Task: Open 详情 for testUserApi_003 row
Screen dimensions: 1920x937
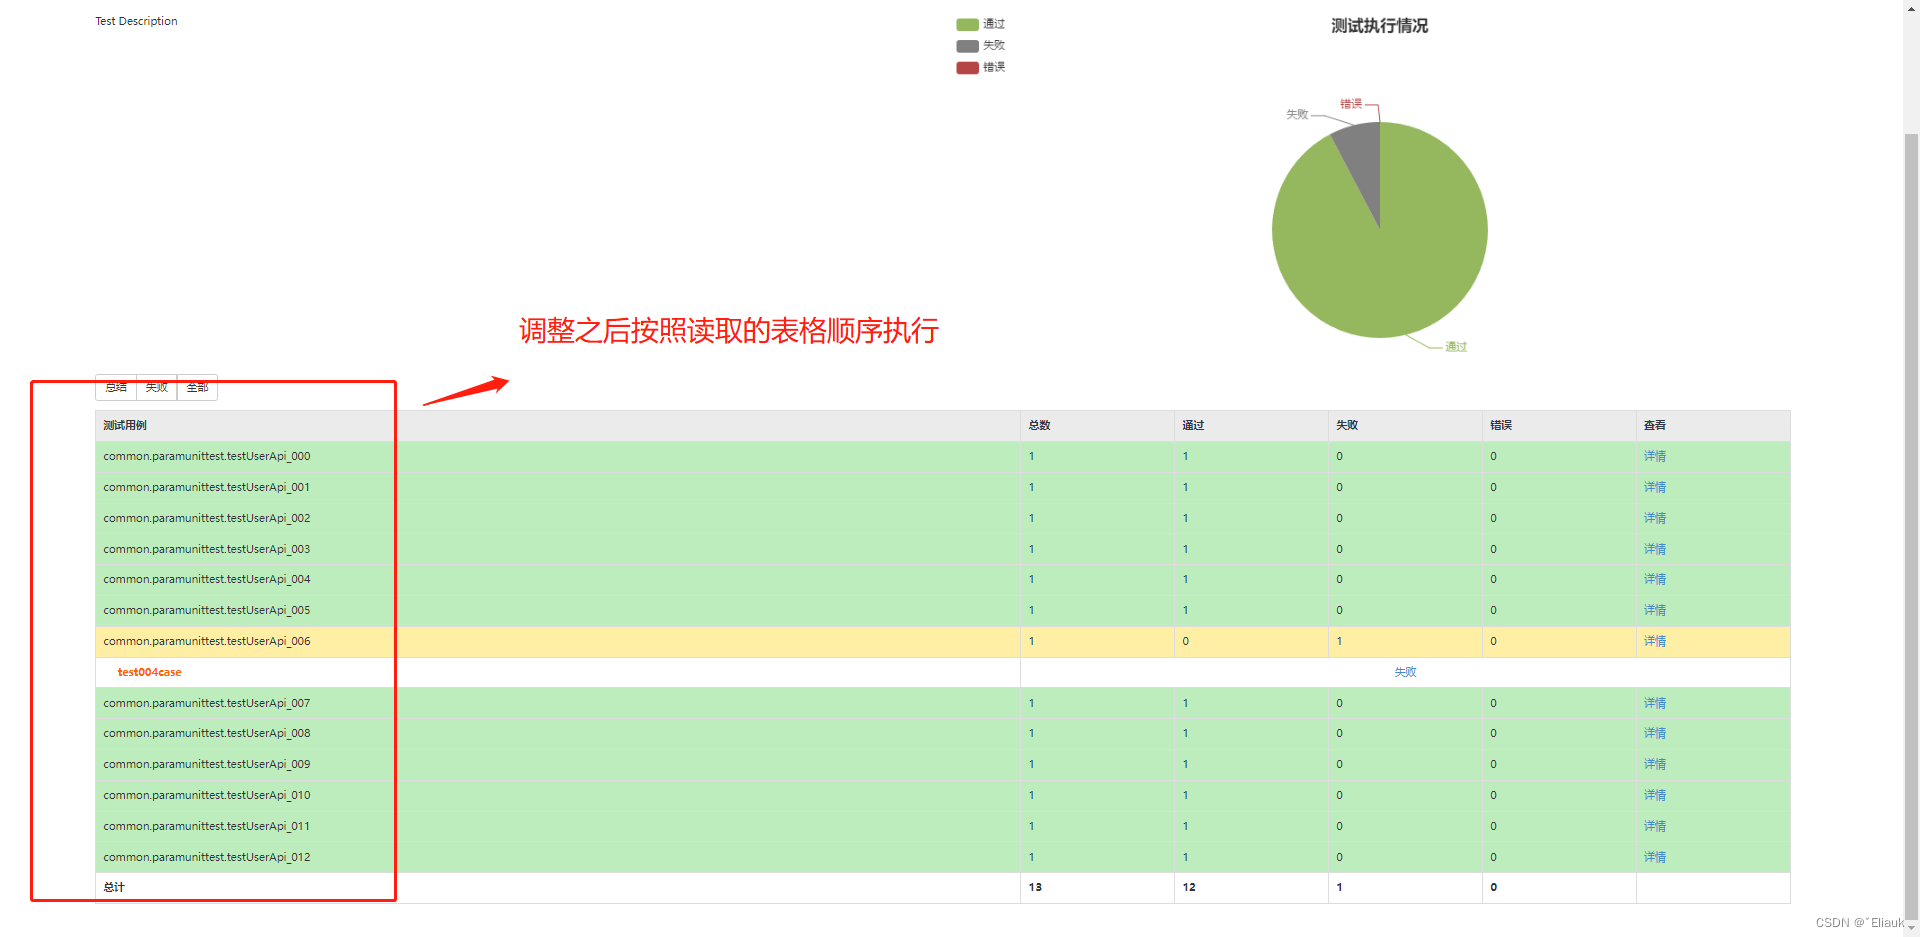Action: click(1655, 549)
